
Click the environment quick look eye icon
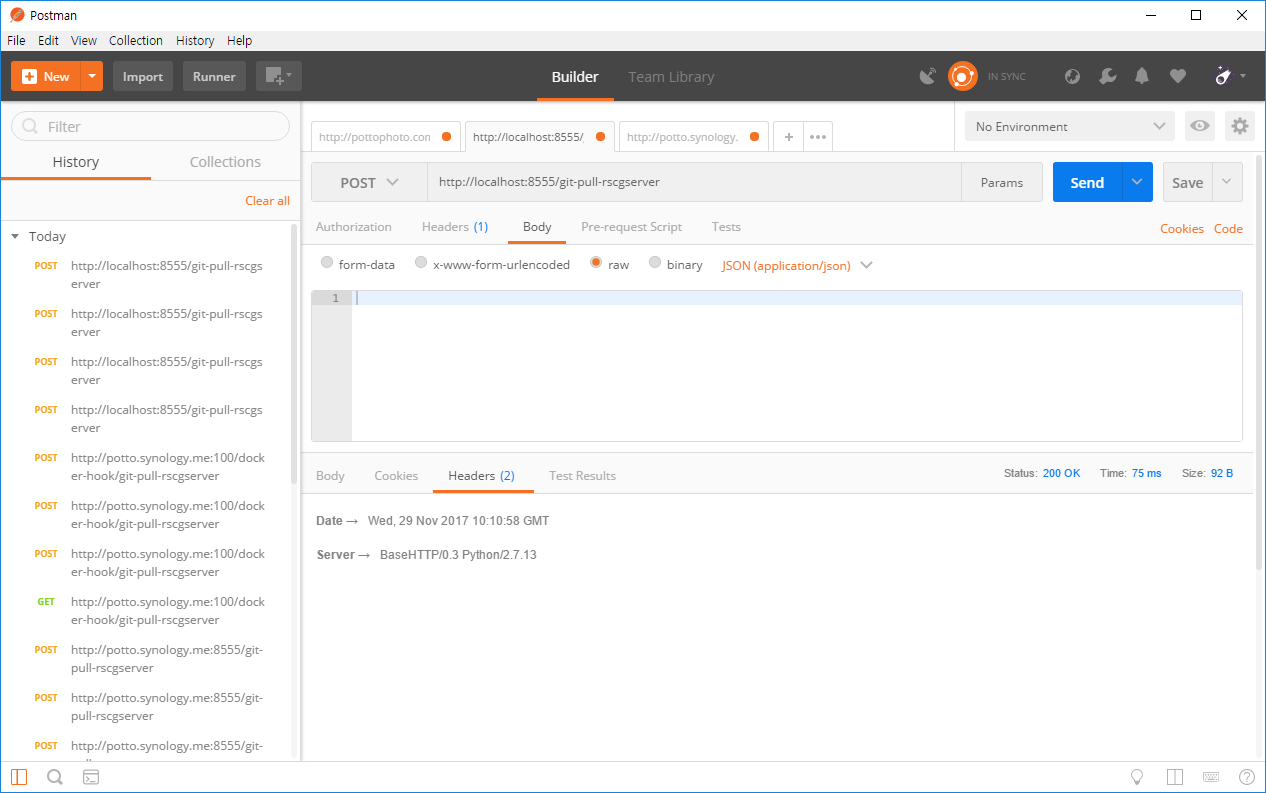[1200, 126]
